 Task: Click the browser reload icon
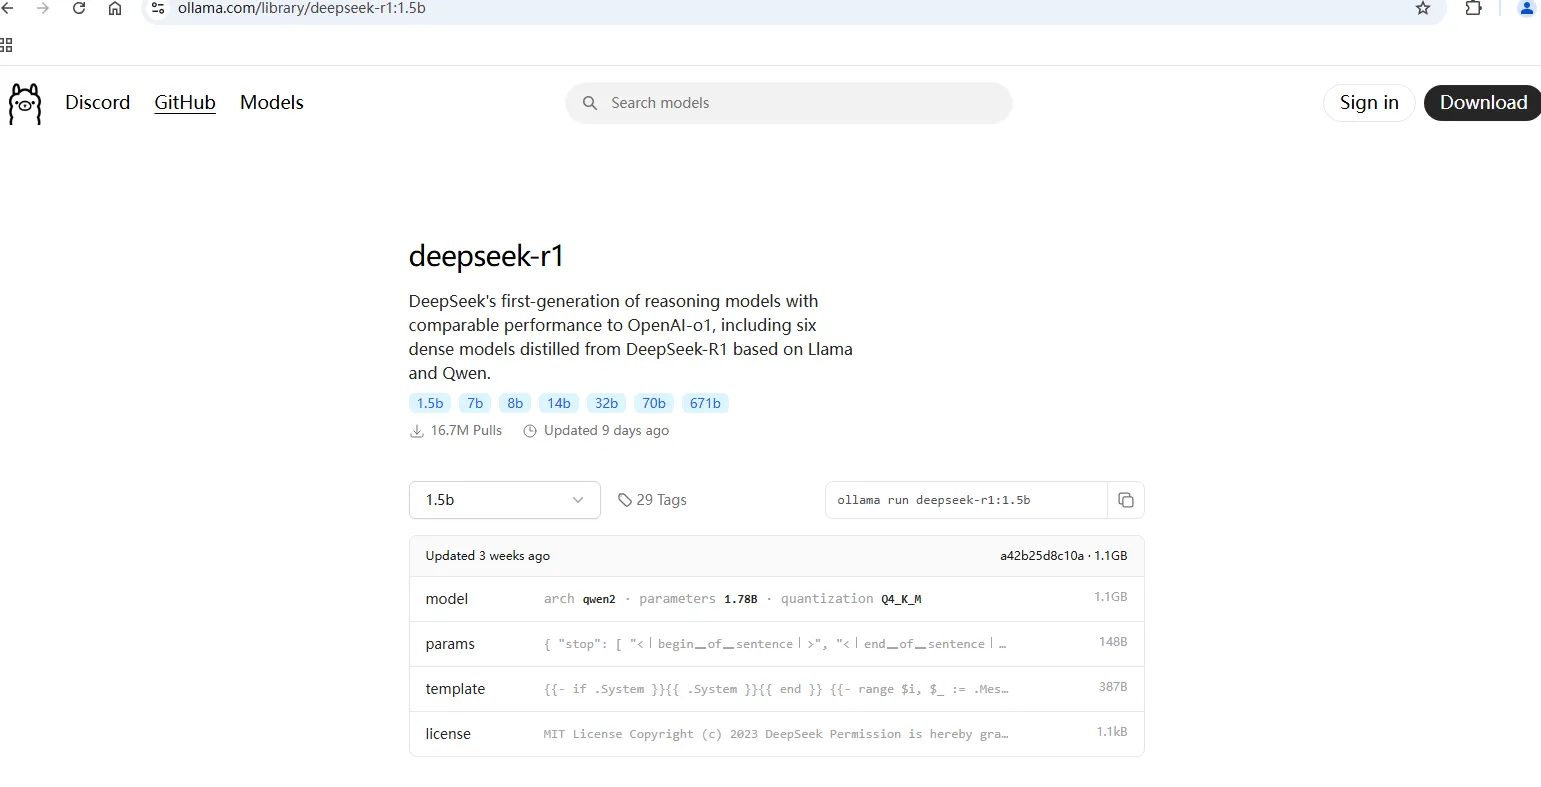tap(79, 8)
